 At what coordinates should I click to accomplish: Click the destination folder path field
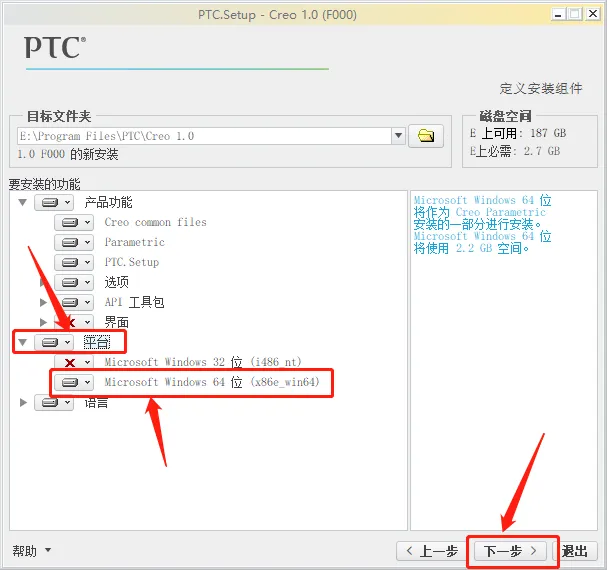[x=204, y=136]
